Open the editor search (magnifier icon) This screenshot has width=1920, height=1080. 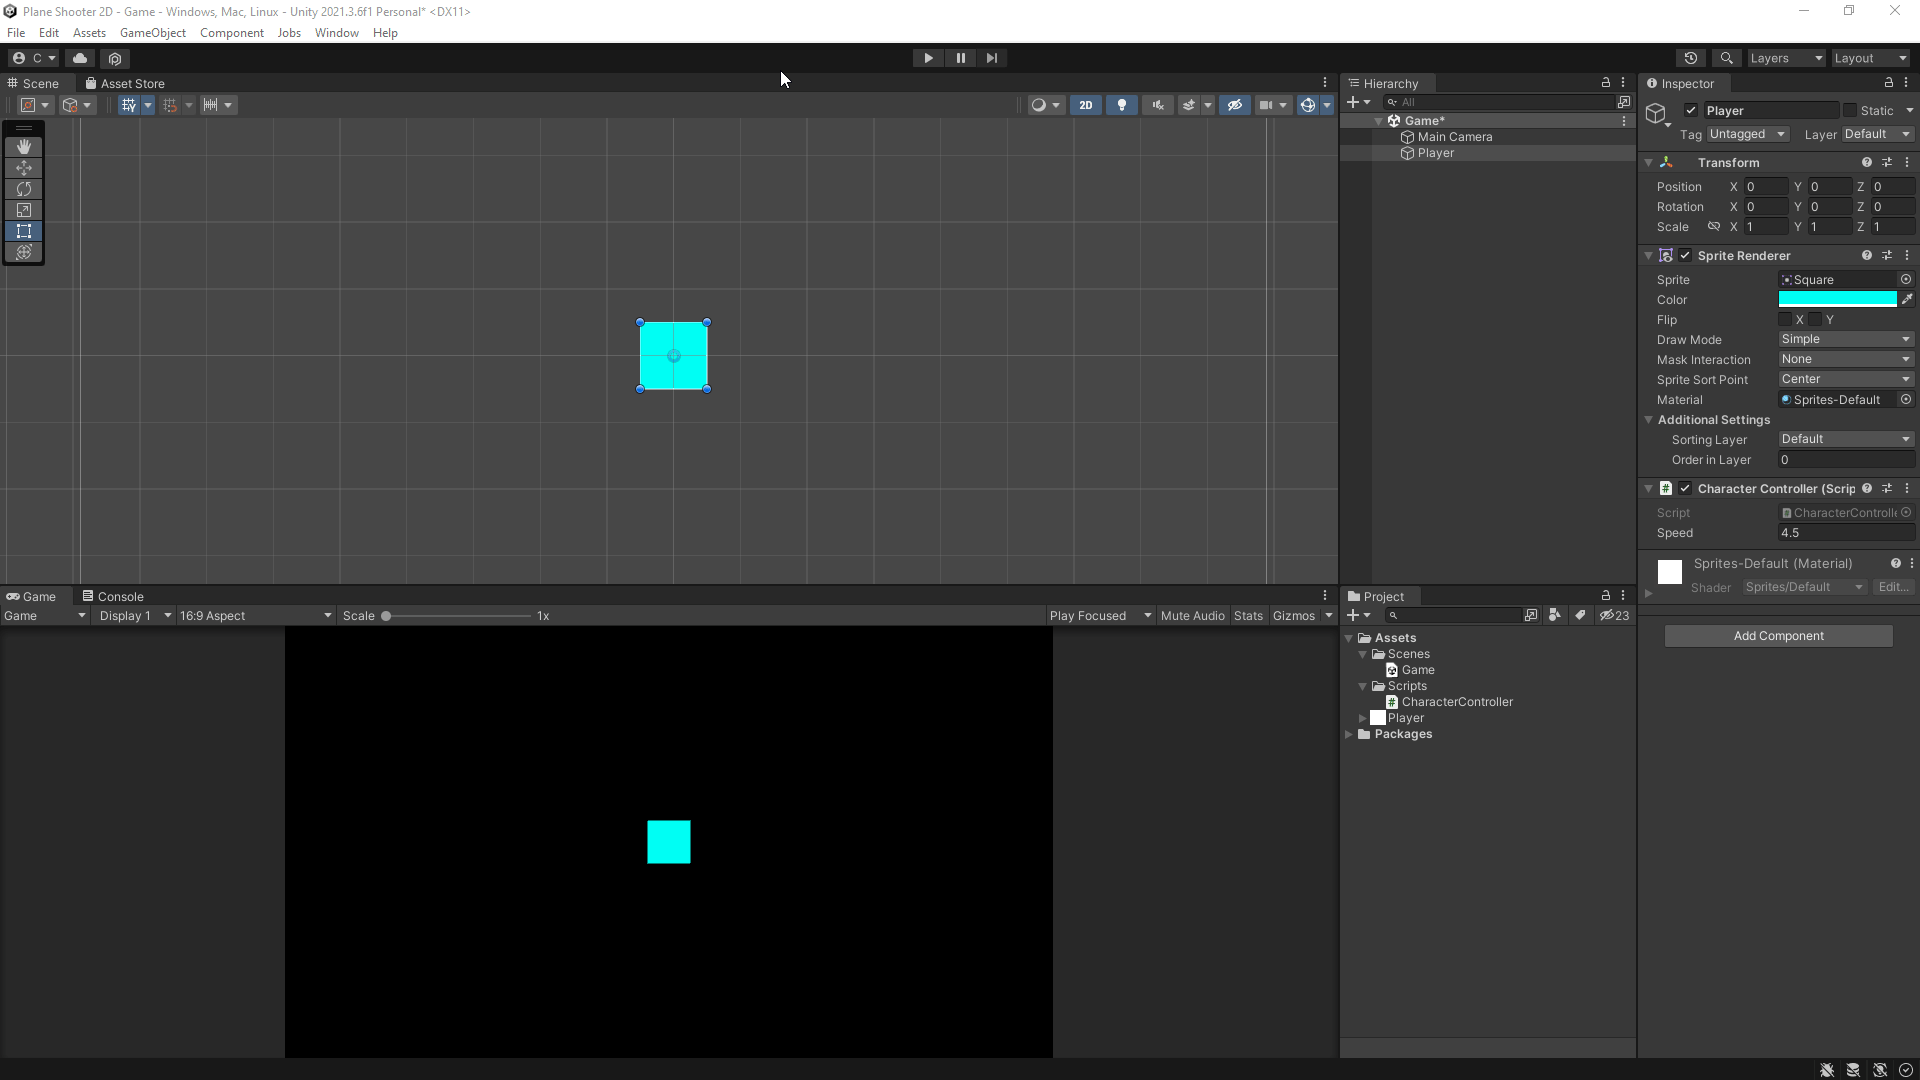1727,58
